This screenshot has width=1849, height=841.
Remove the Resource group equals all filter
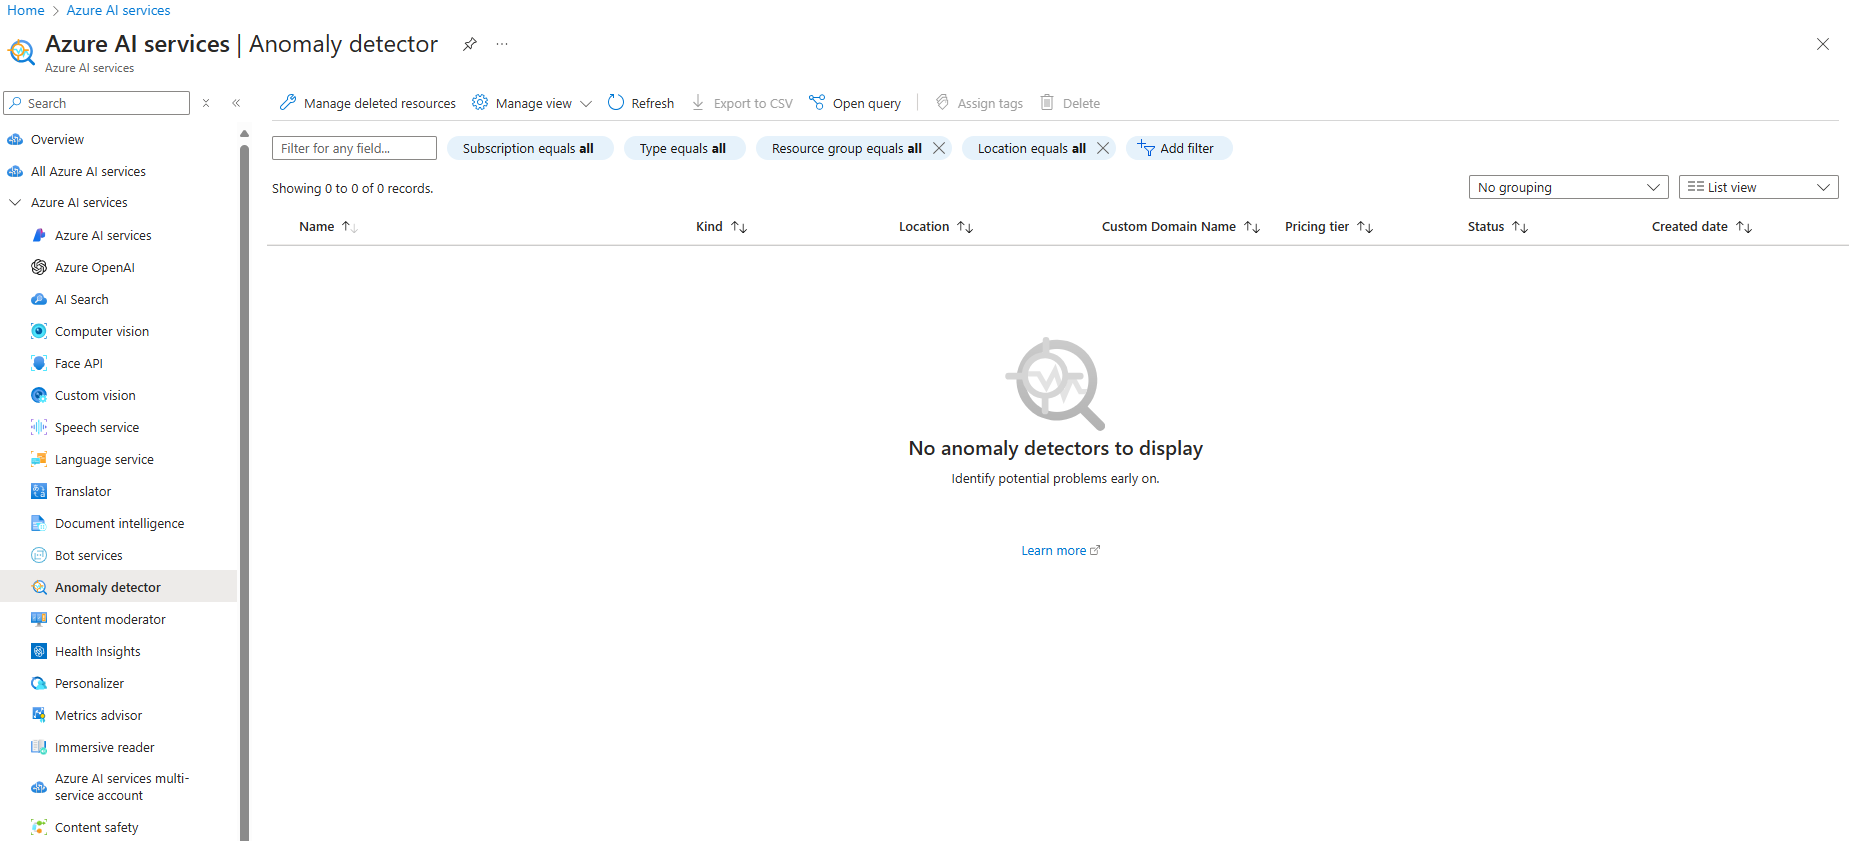pyautogui.click(x=939, y=148)
